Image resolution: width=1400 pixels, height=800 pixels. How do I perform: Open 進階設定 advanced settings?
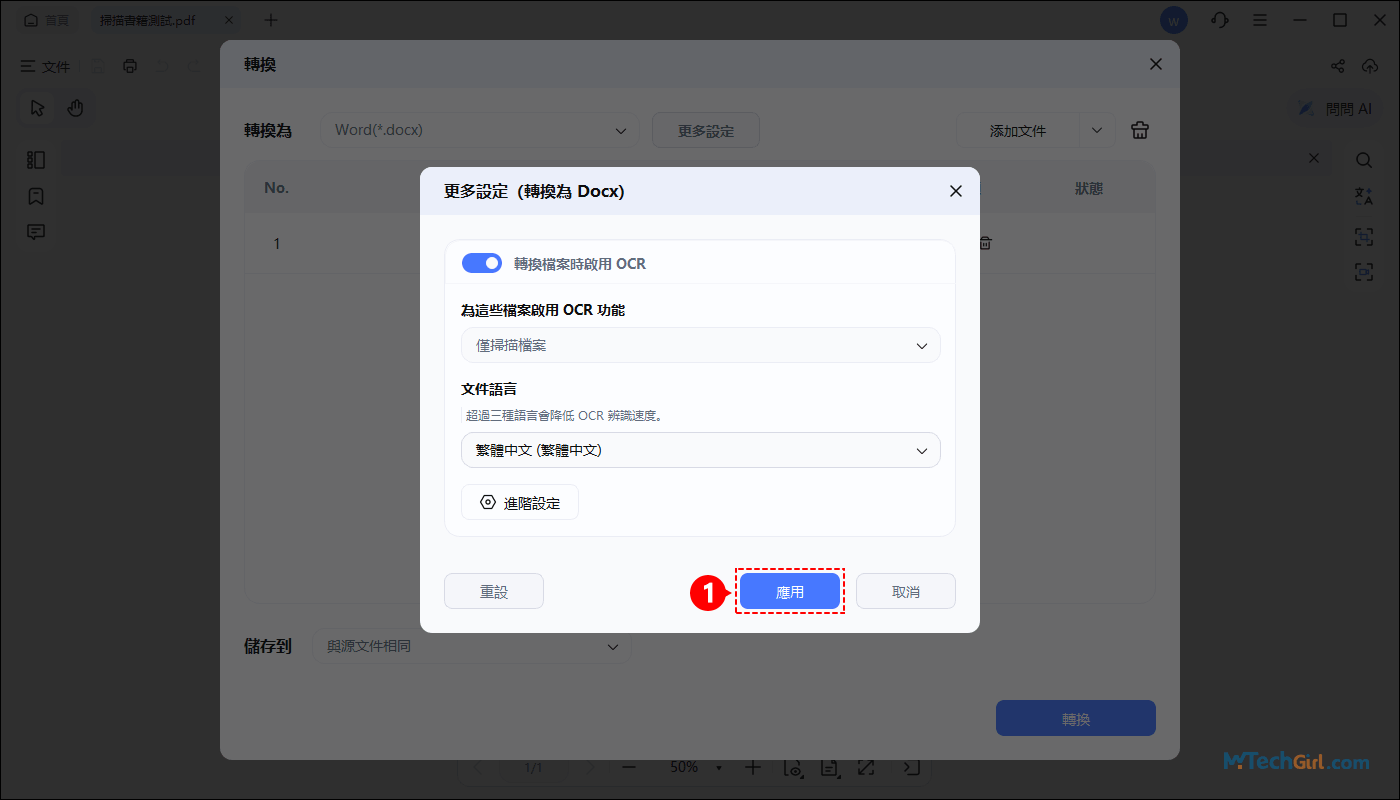520,502
